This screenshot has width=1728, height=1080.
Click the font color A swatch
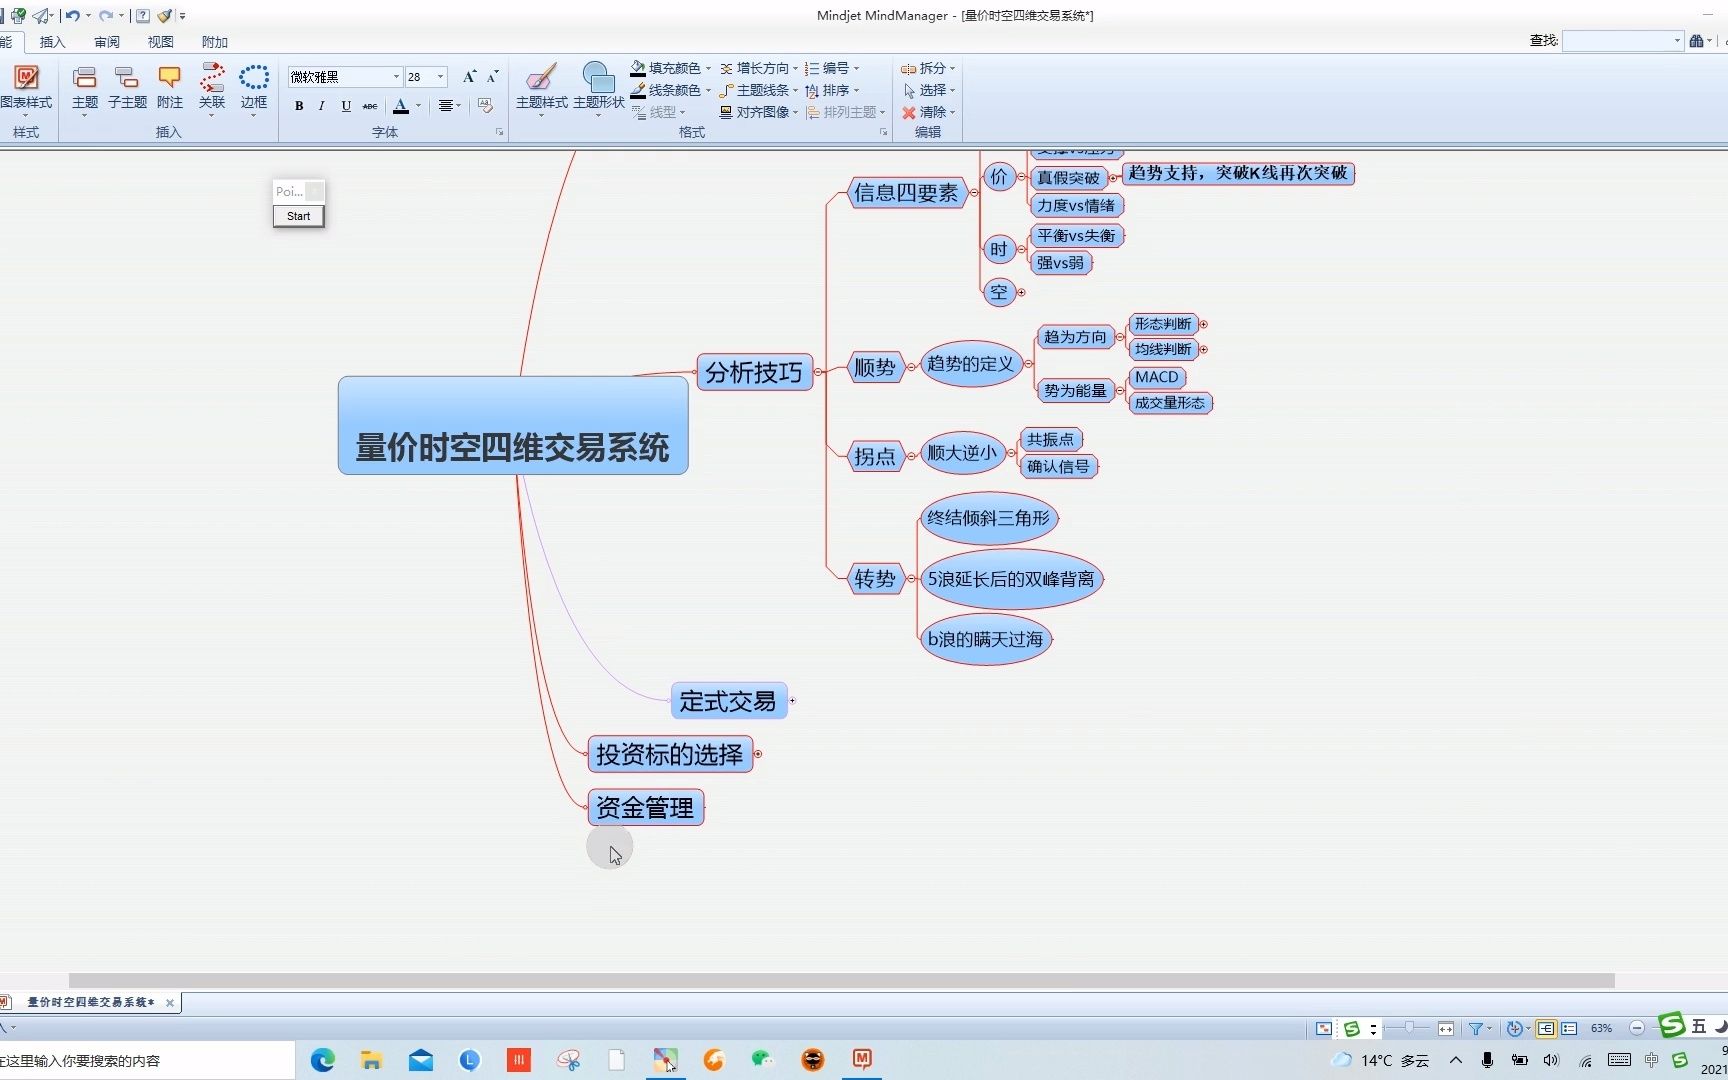tap(401, 106)
